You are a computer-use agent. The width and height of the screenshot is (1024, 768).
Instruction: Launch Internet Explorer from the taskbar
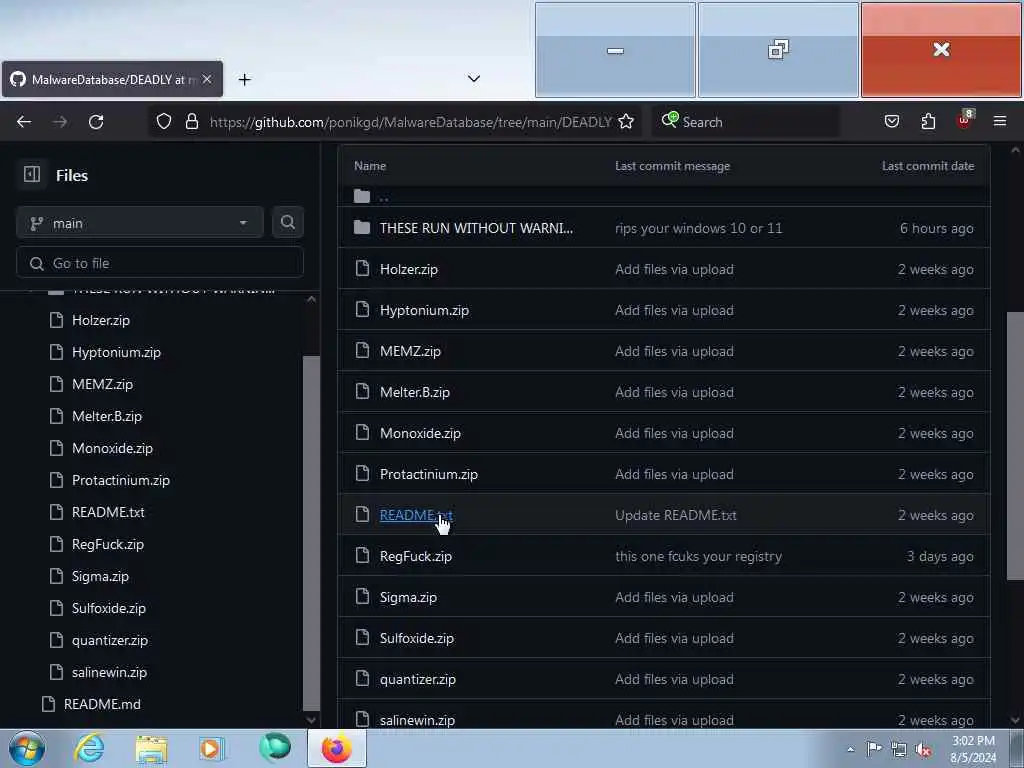(89, 748)
